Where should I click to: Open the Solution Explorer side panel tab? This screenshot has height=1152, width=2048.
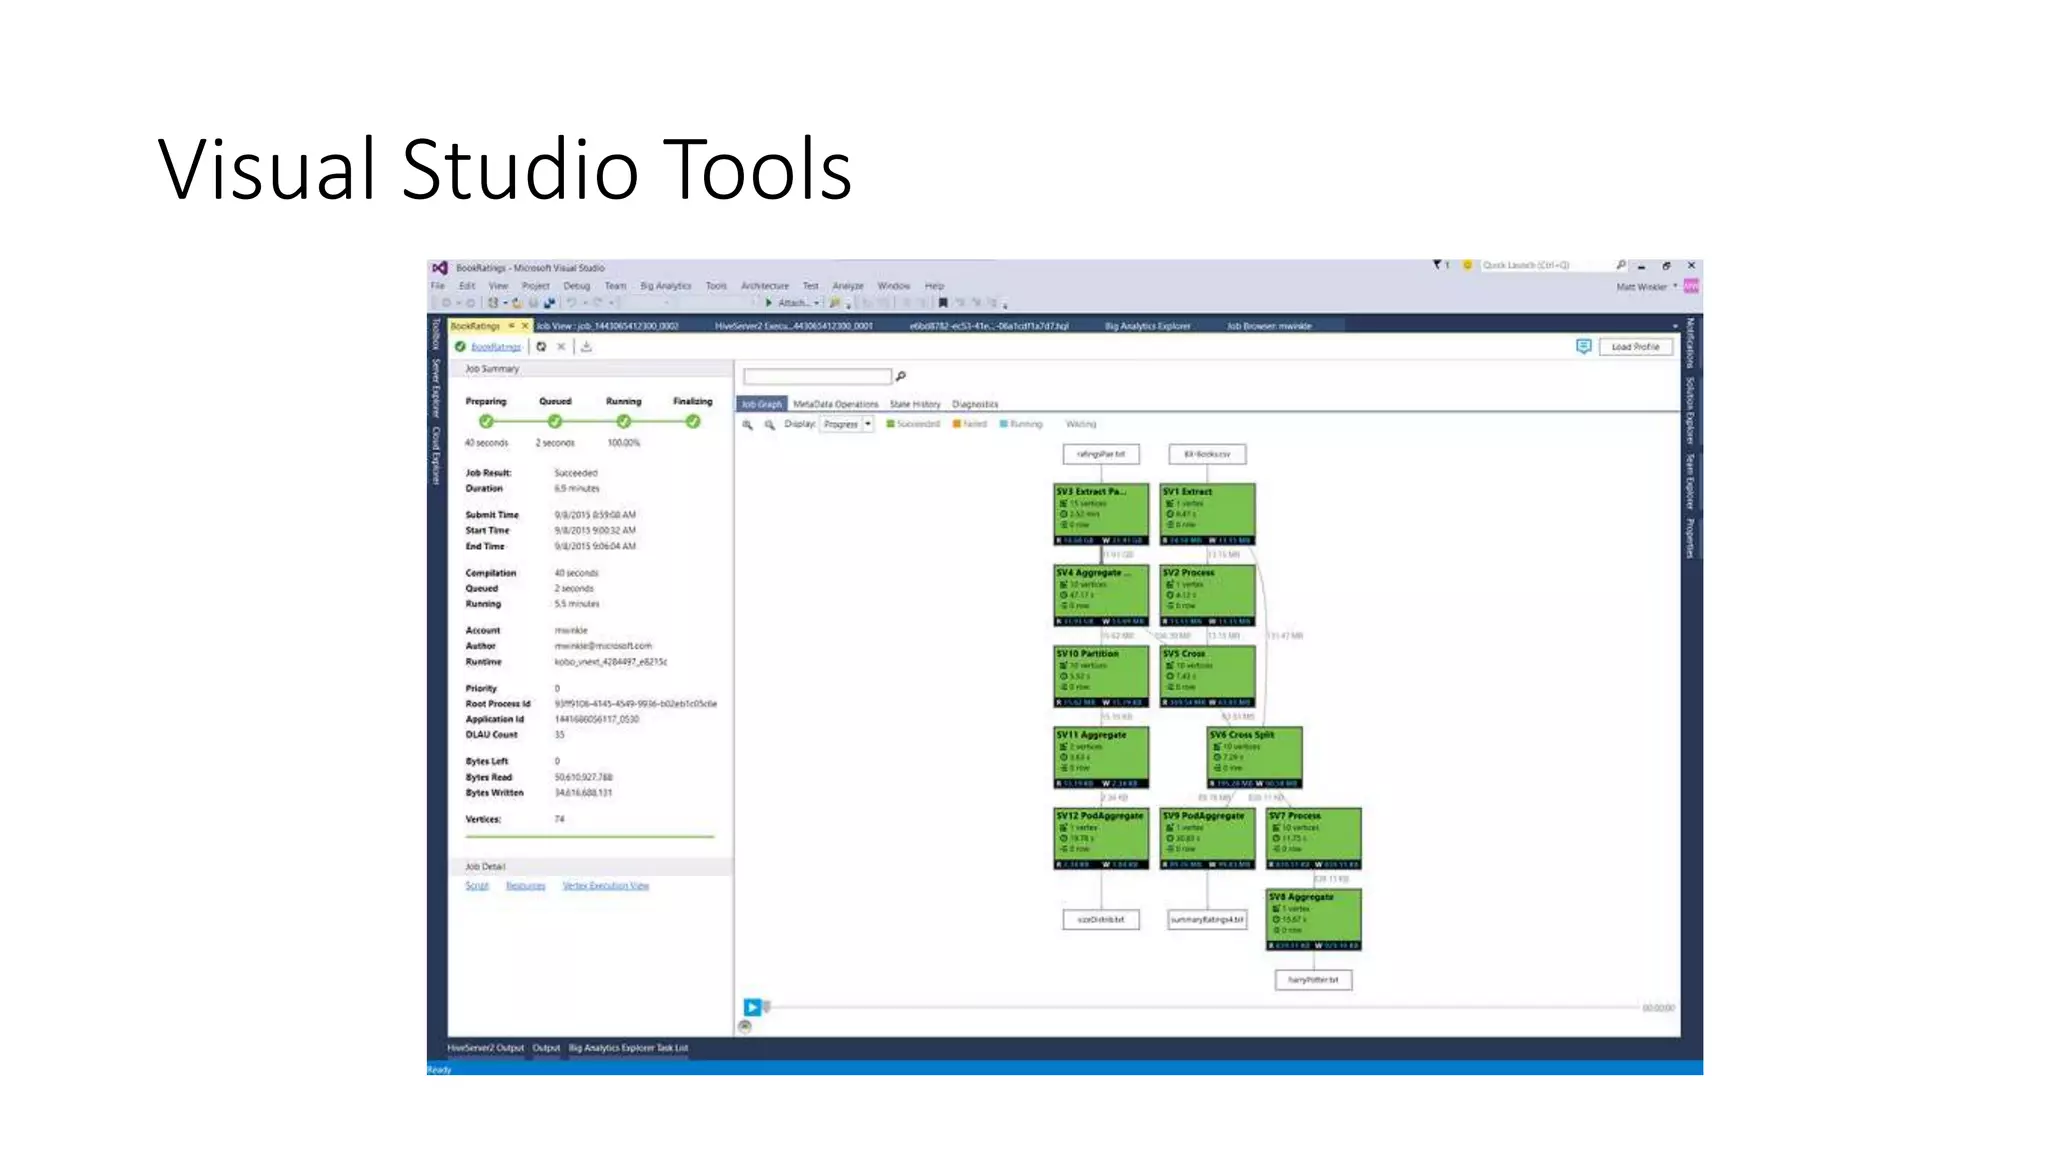point(1690,411)
